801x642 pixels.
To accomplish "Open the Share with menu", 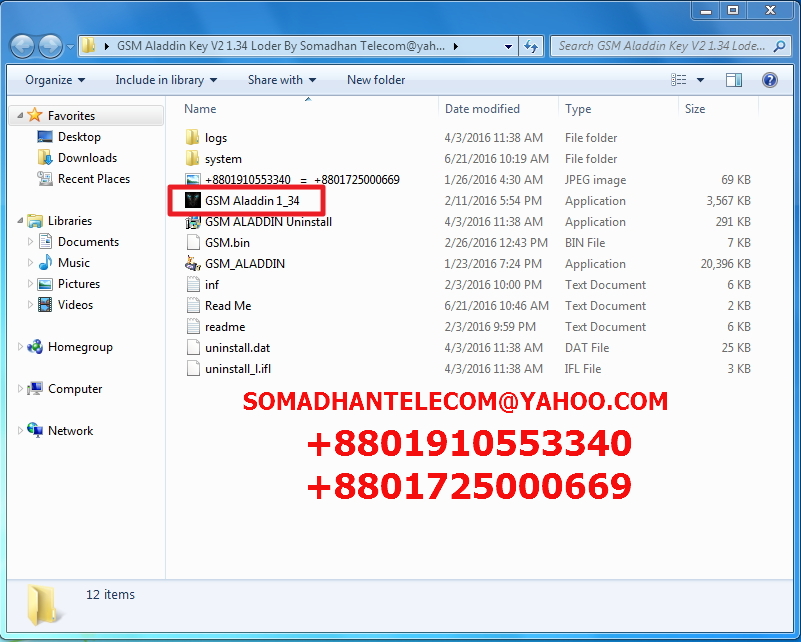I will pos(282,80).
